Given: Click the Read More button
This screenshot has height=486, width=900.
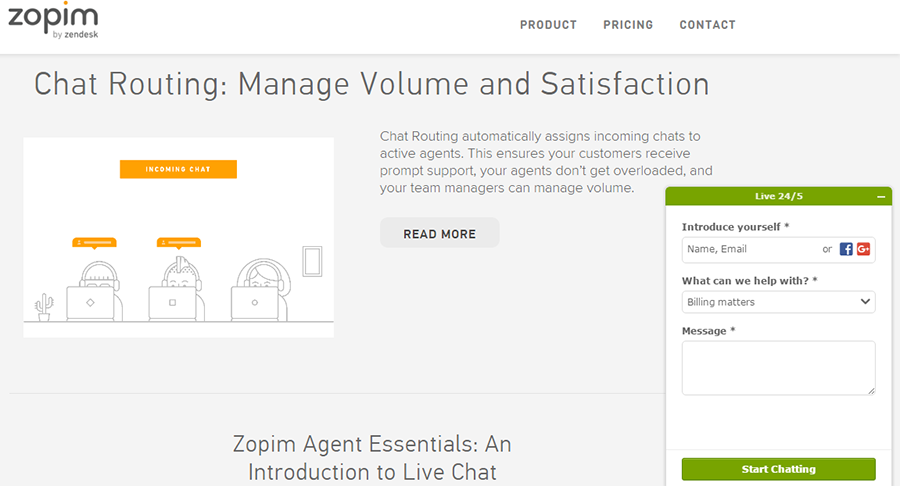Looking at the screenshot, I should pyautogui.click(x=440, y=234).
